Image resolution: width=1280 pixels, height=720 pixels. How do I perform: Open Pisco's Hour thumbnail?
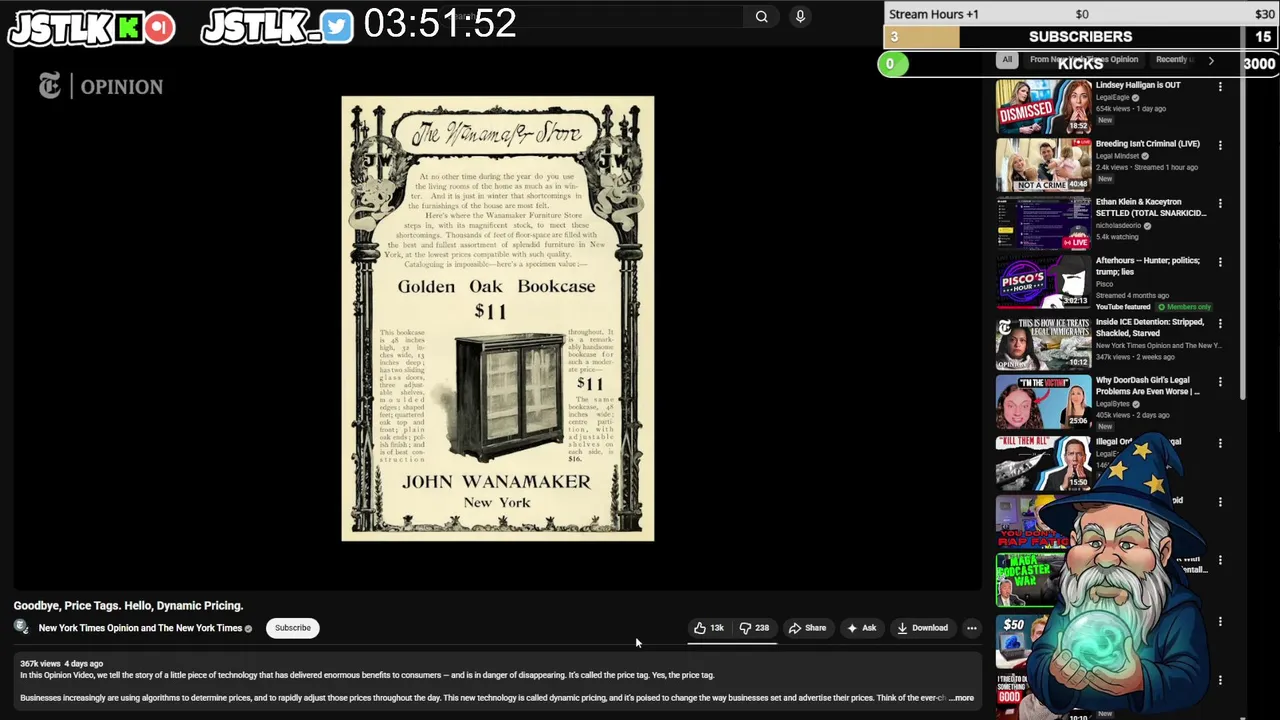[x=1043, y=282]
